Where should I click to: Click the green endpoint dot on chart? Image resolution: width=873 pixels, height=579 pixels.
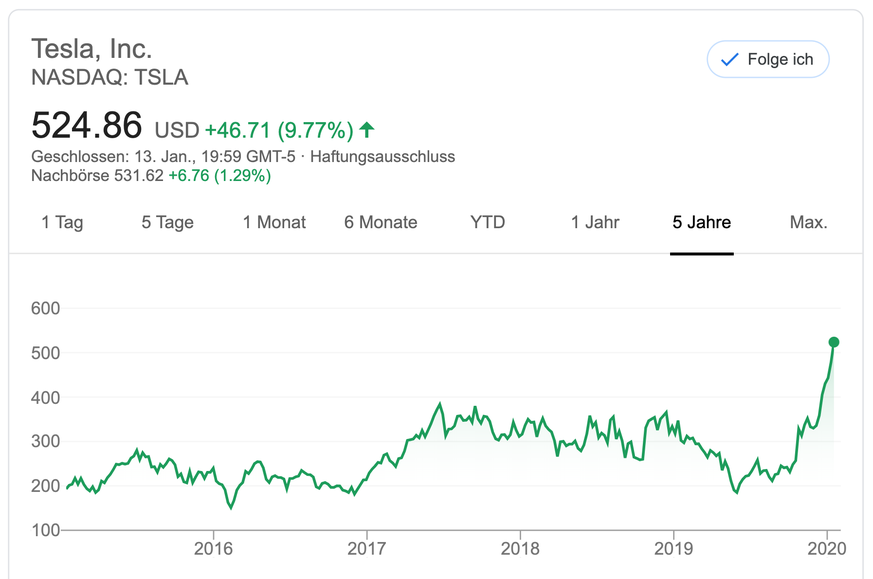pos(834,342)
